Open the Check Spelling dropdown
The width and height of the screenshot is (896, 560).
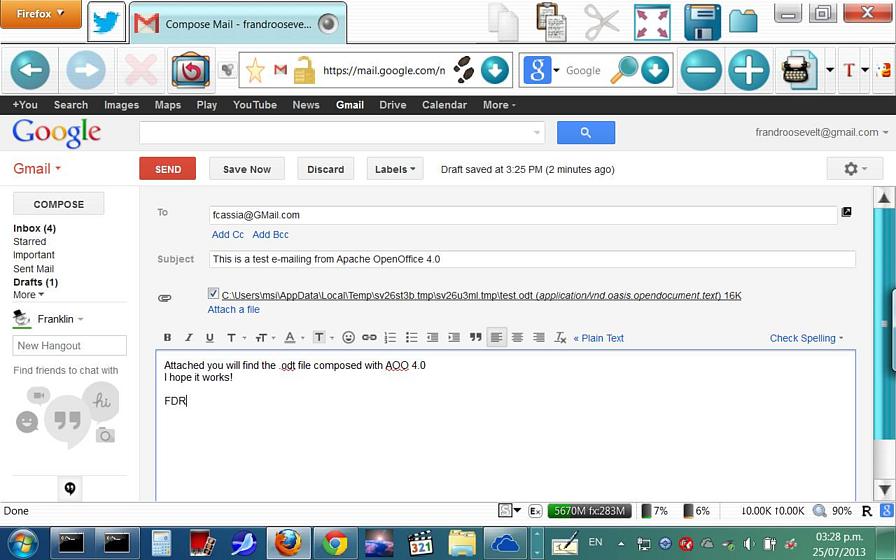coord(806,338)
